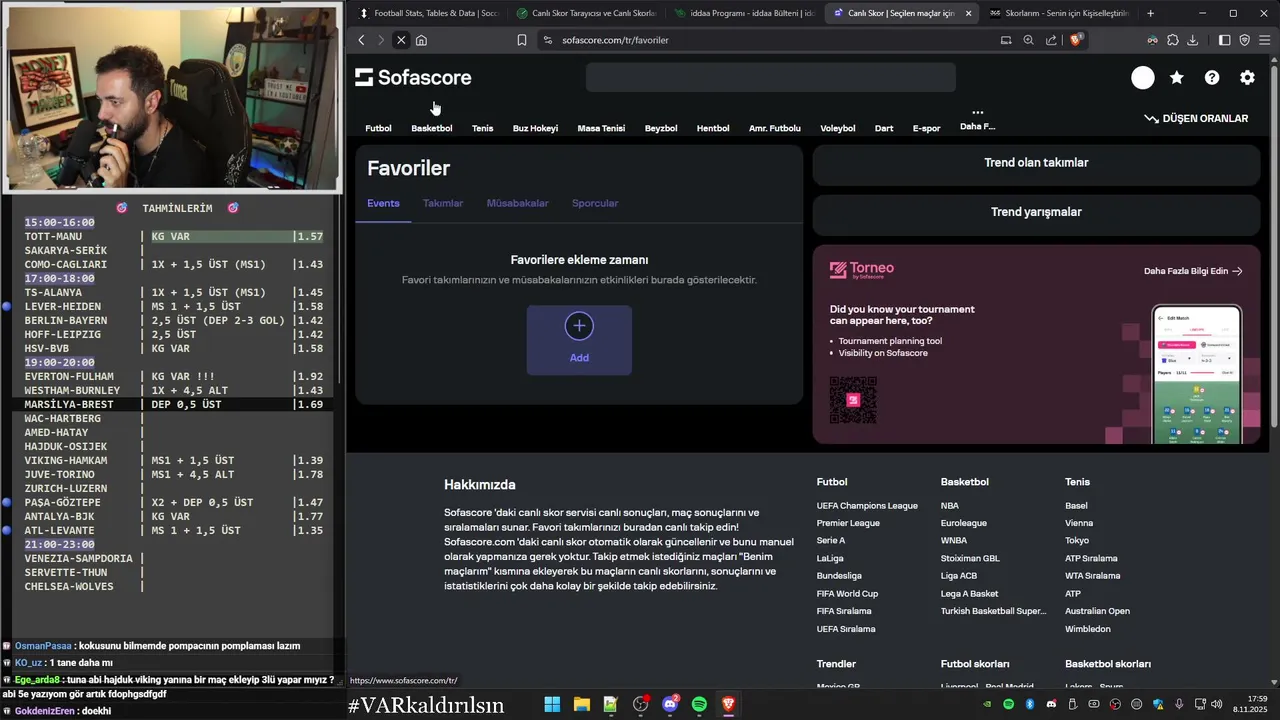The height and width of the screenshot is (720, 1280).
Task: Select the Sporcular tab
Action: tap(595, 203)
